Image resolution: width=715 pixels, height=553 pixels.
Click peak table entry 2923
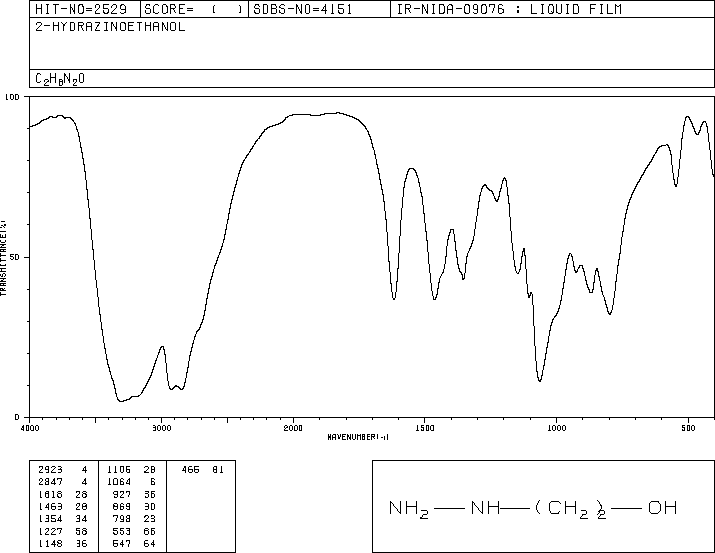click(51, 470)
